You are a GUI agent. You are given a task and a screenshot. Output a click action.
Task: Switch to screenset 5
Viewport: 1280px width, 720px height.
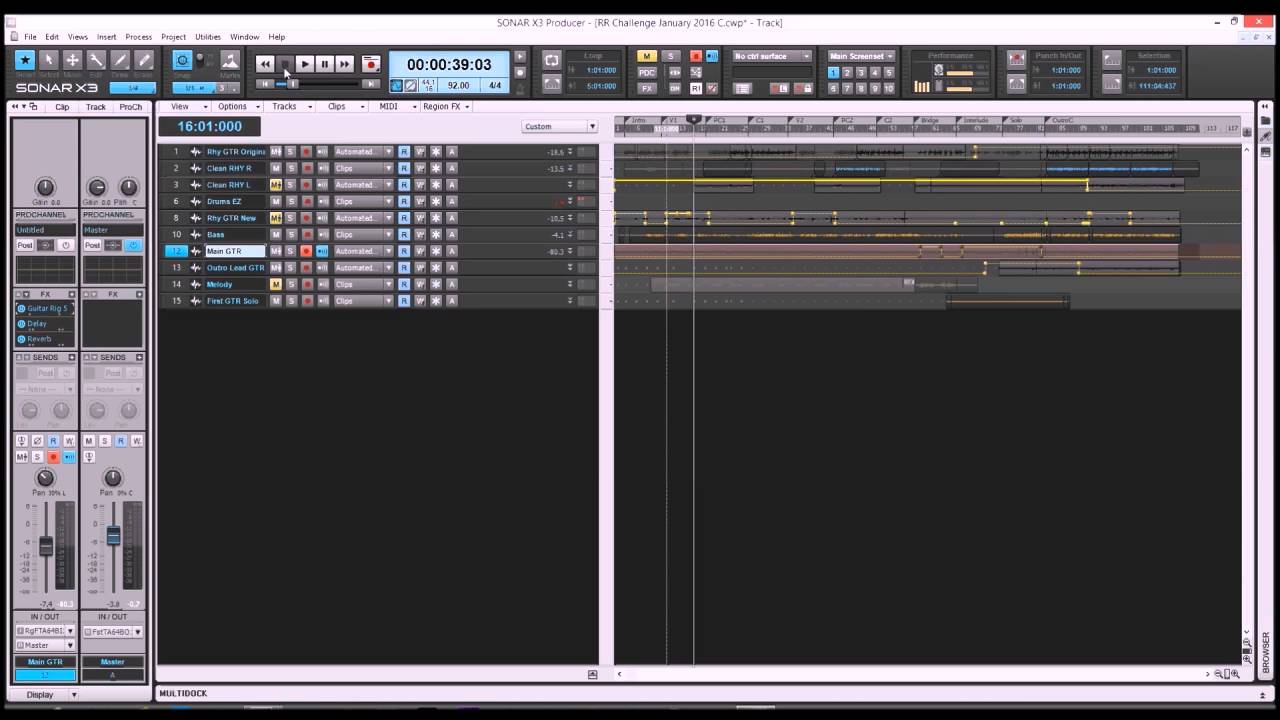tap(889, 72)
